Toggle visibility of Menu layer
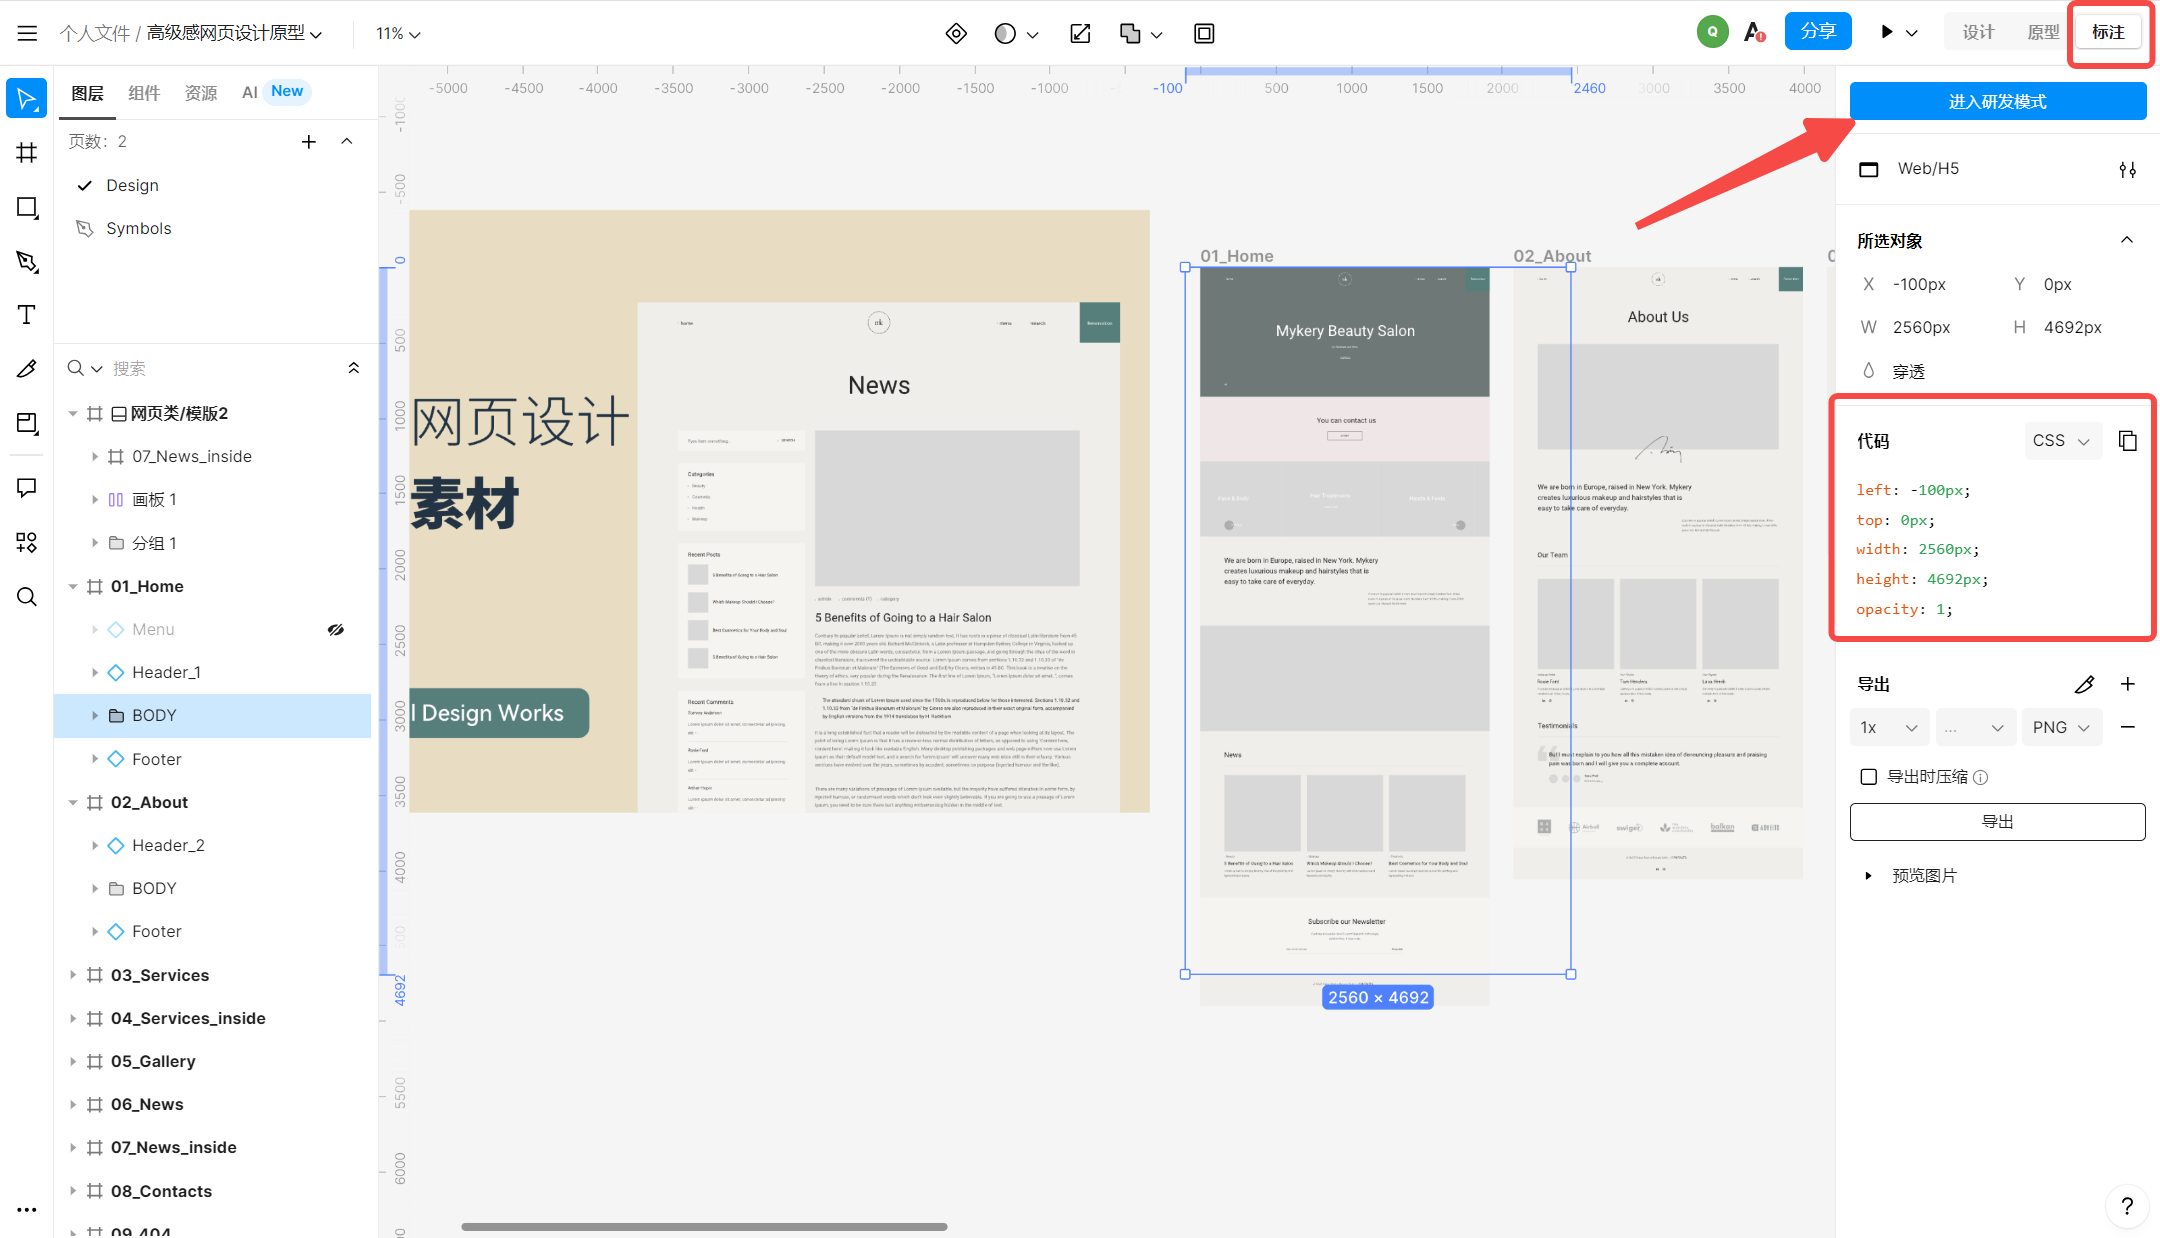This screenshot has width=2160, height=1238. tap(337, 629)
